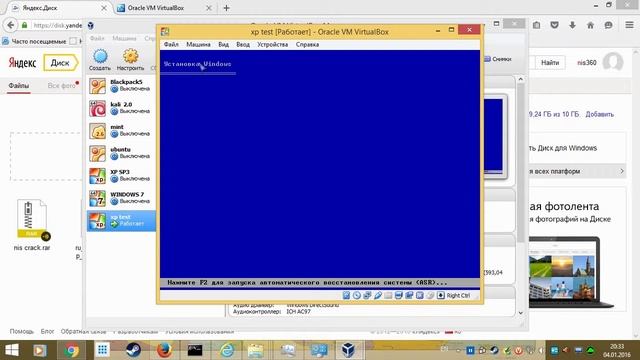
Task: Select mint virtual machine
Action: 121,131
